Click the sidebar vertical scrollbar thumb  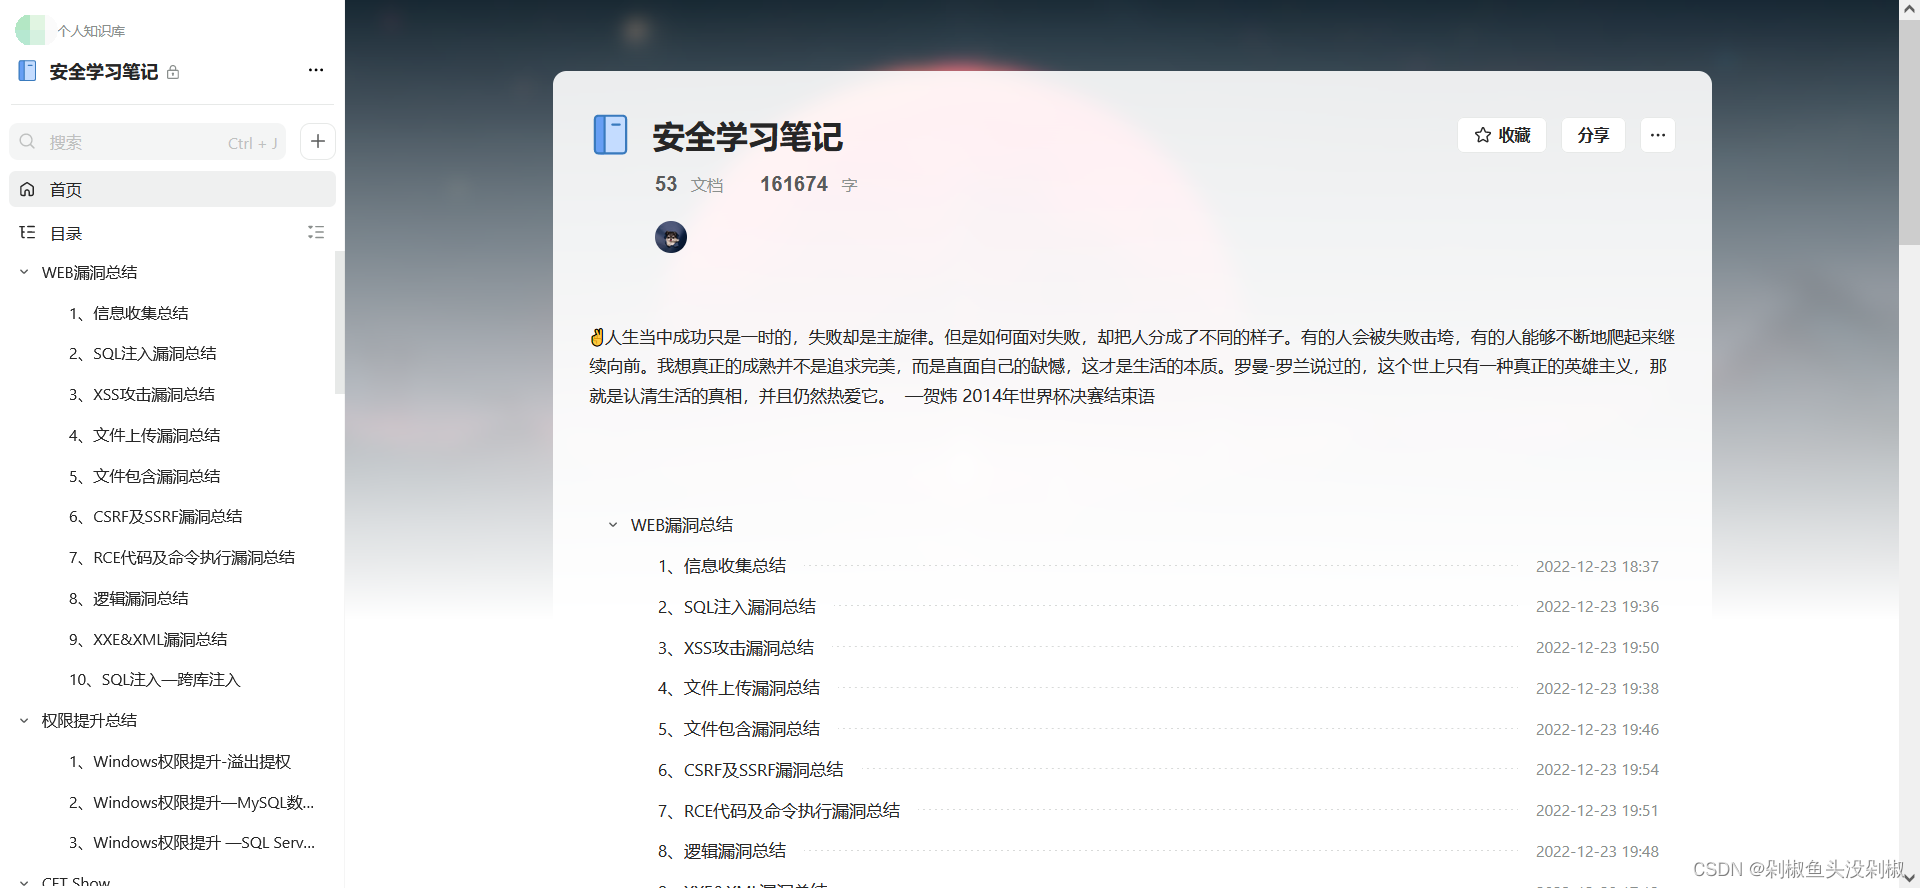coord(339,322)
